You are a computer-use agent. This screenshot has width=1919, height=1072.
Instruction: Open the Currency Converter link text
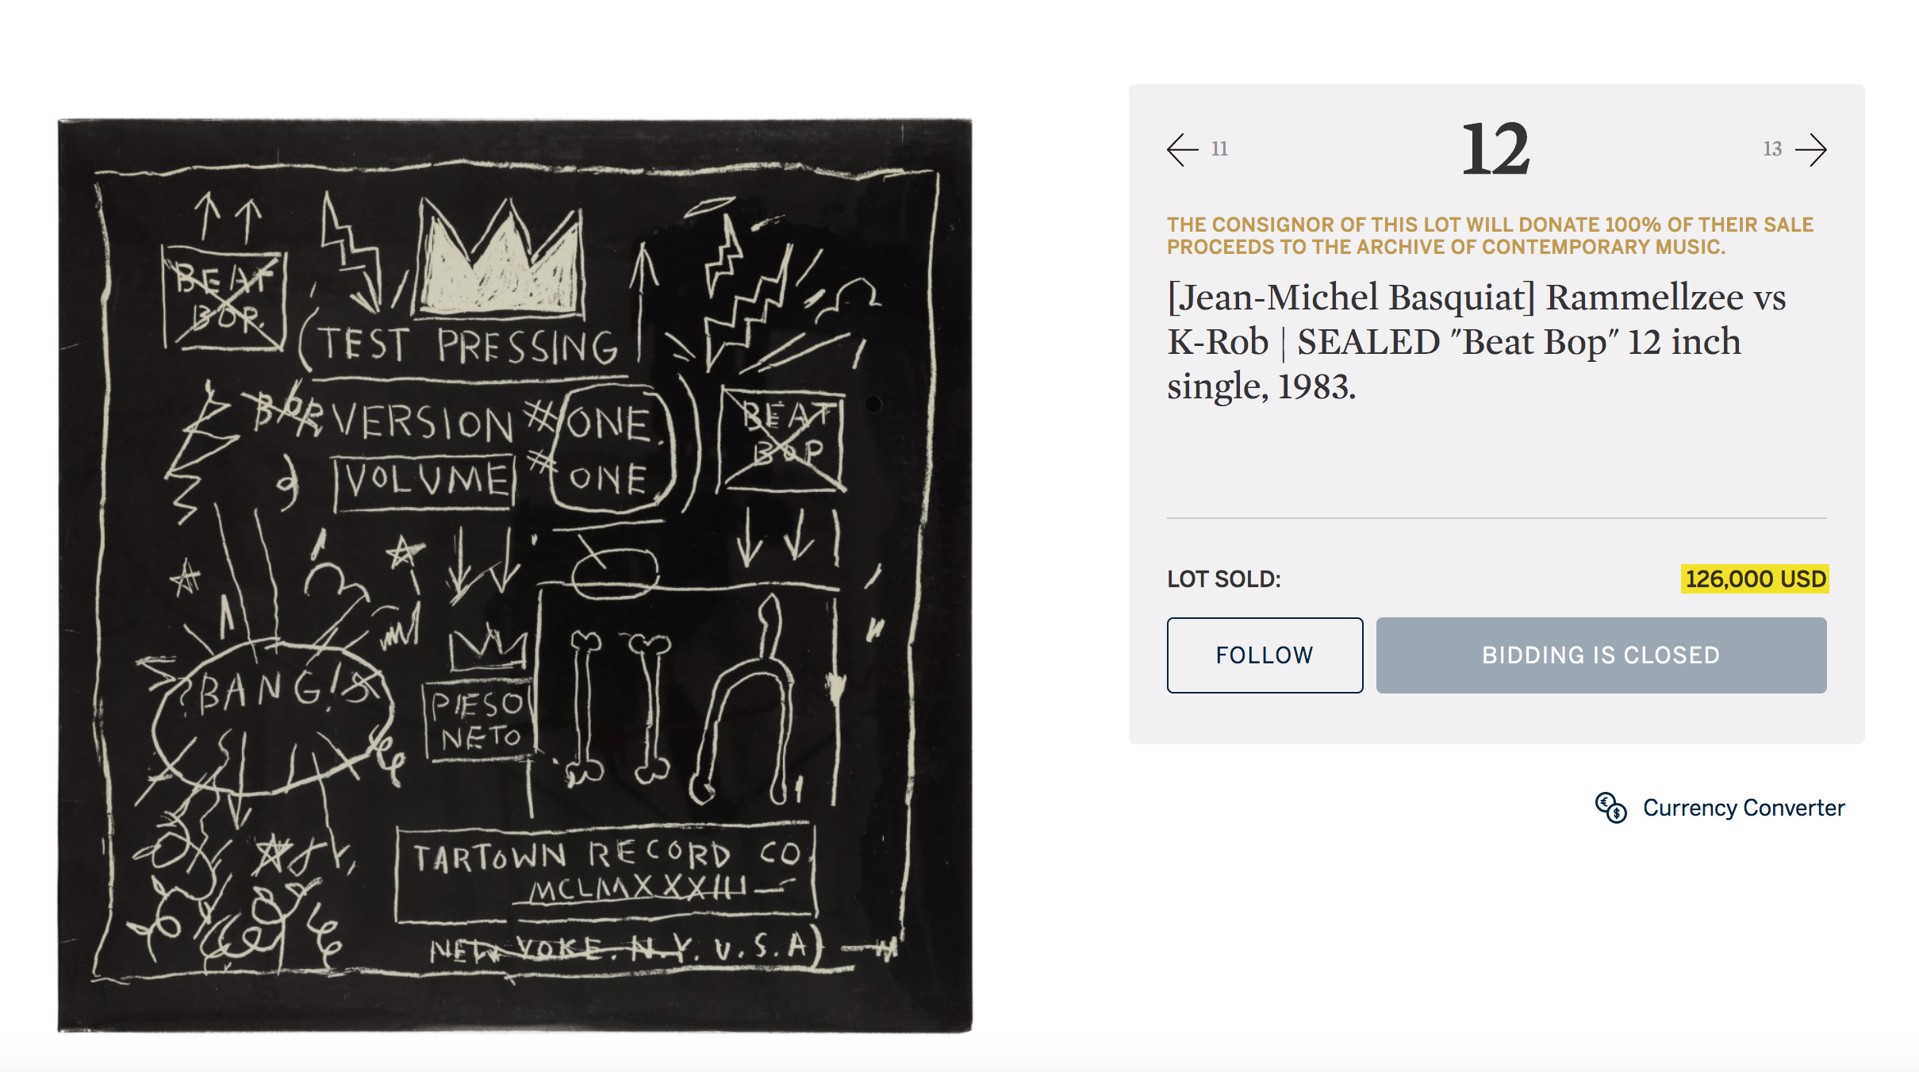point(1743,808)
